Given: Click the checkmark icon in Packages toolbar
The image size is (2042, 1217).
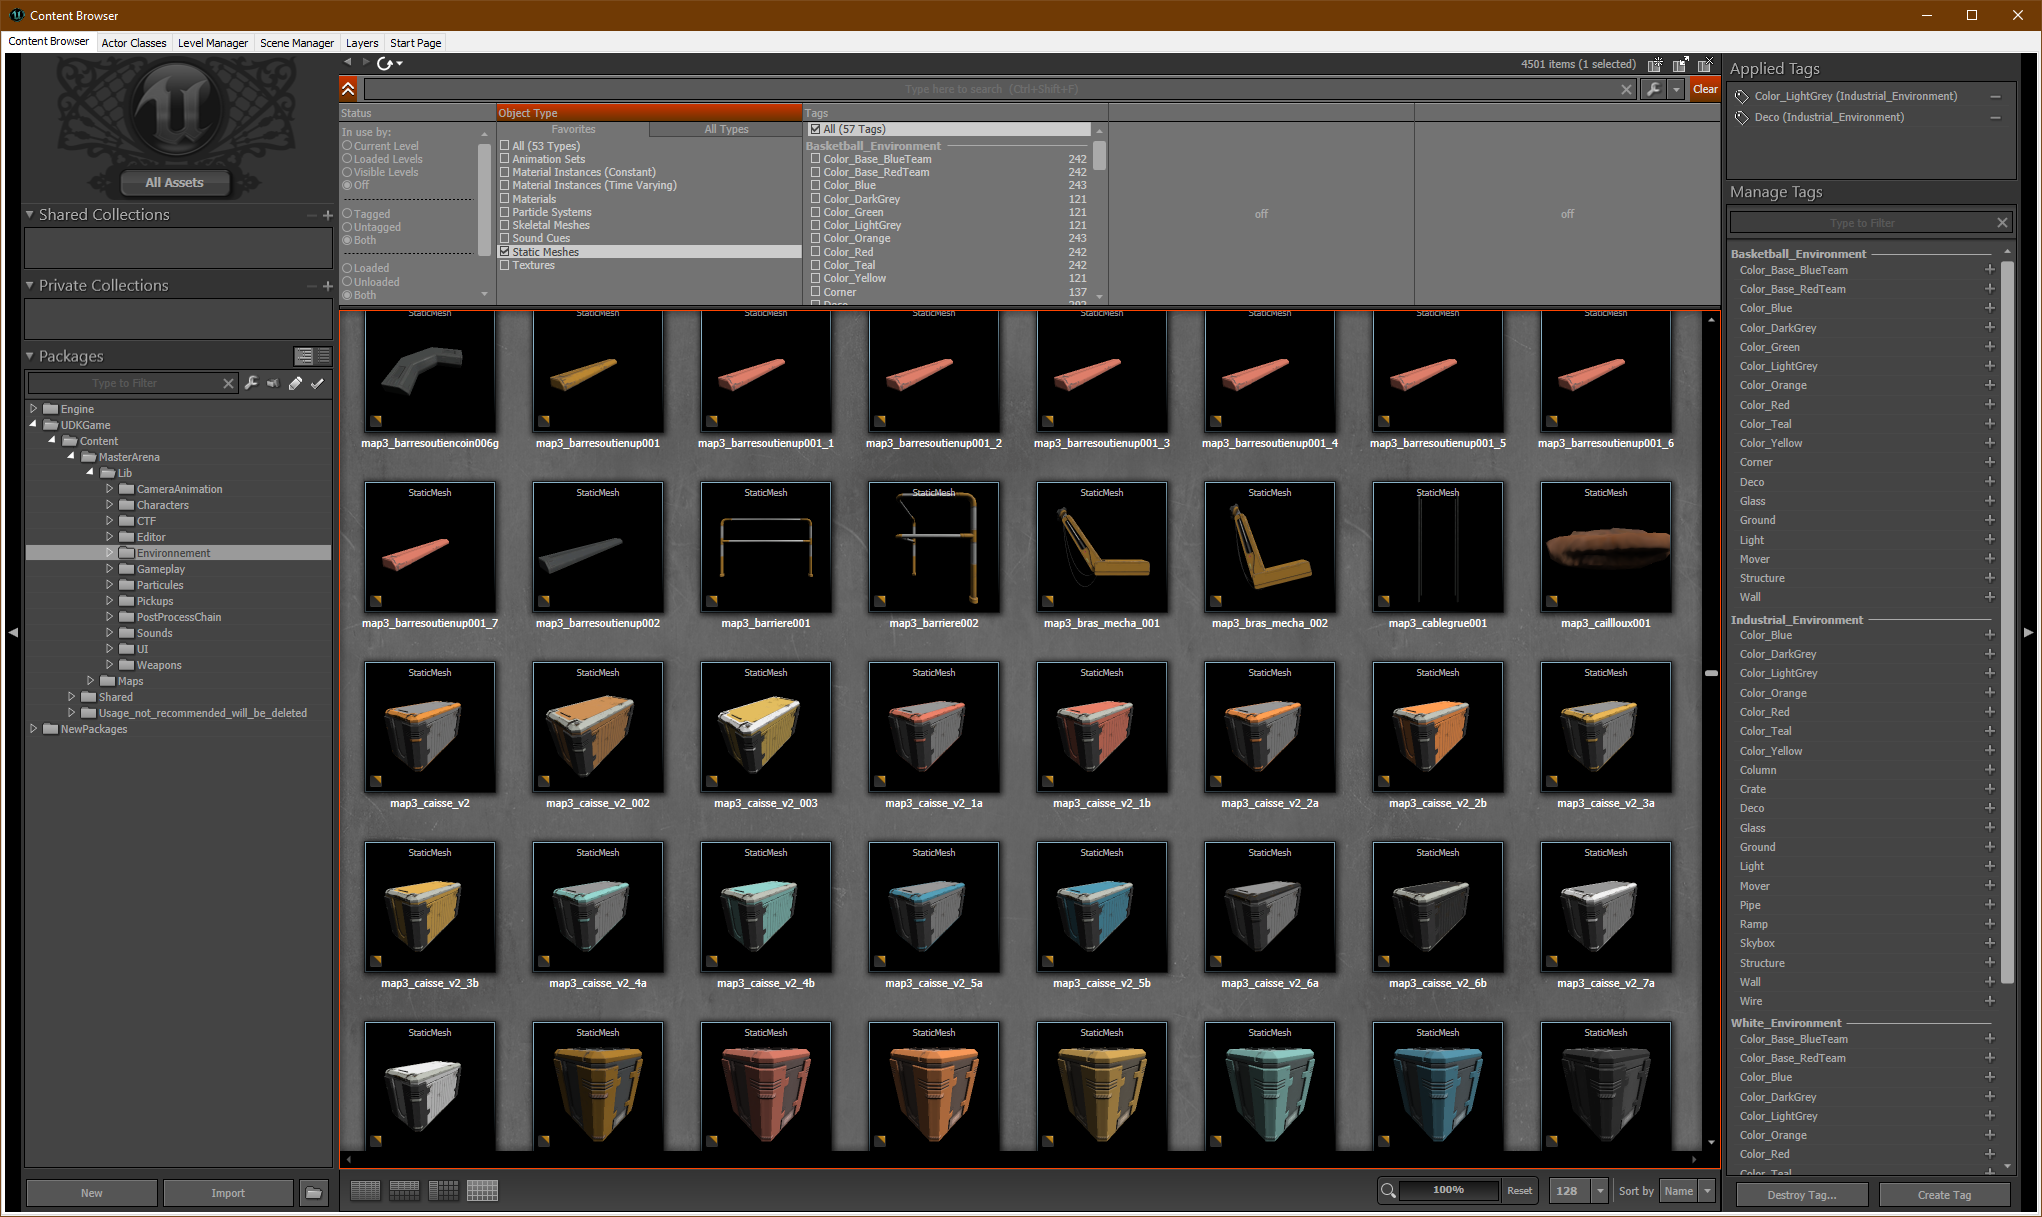Looking at the screenshot, I should (317, 383).
